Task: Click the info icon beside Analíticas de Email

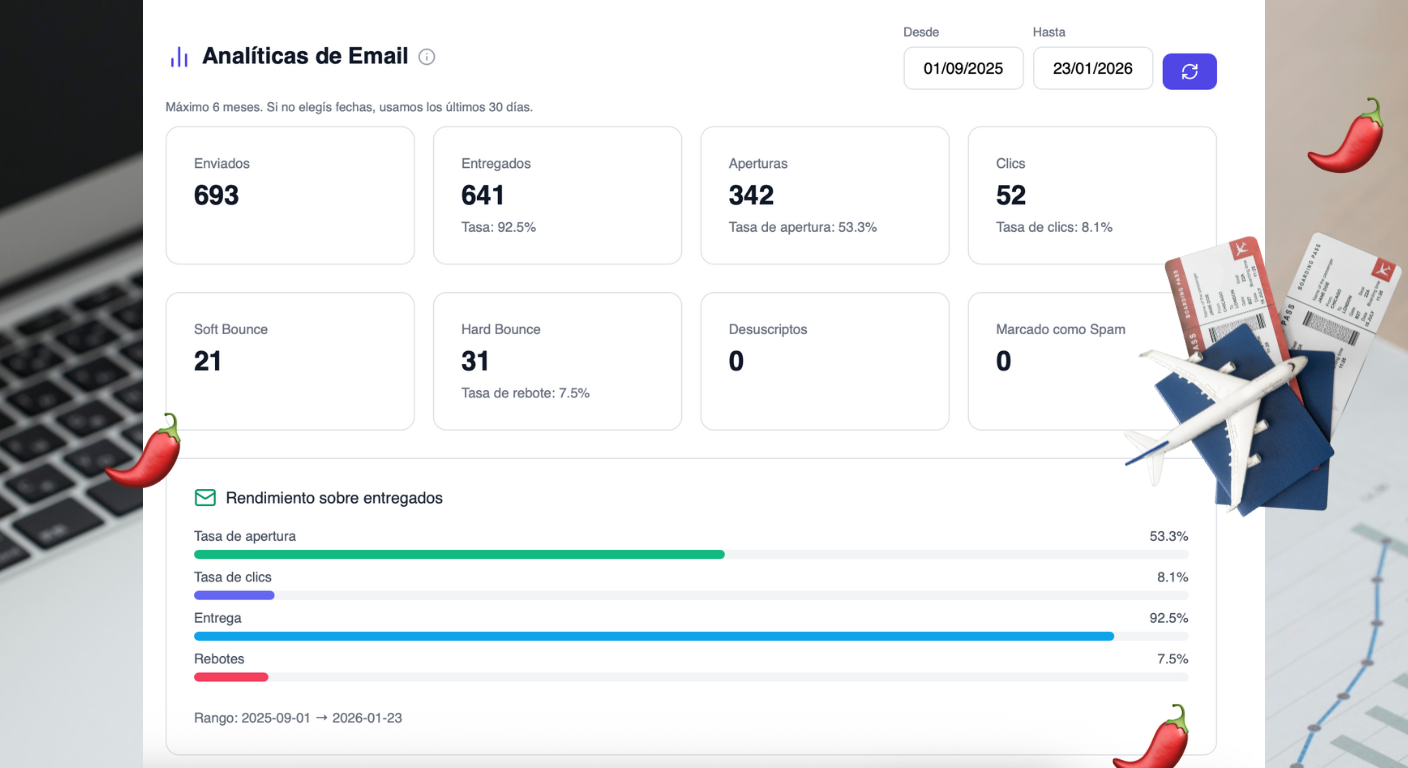Action: click(427, 57)
